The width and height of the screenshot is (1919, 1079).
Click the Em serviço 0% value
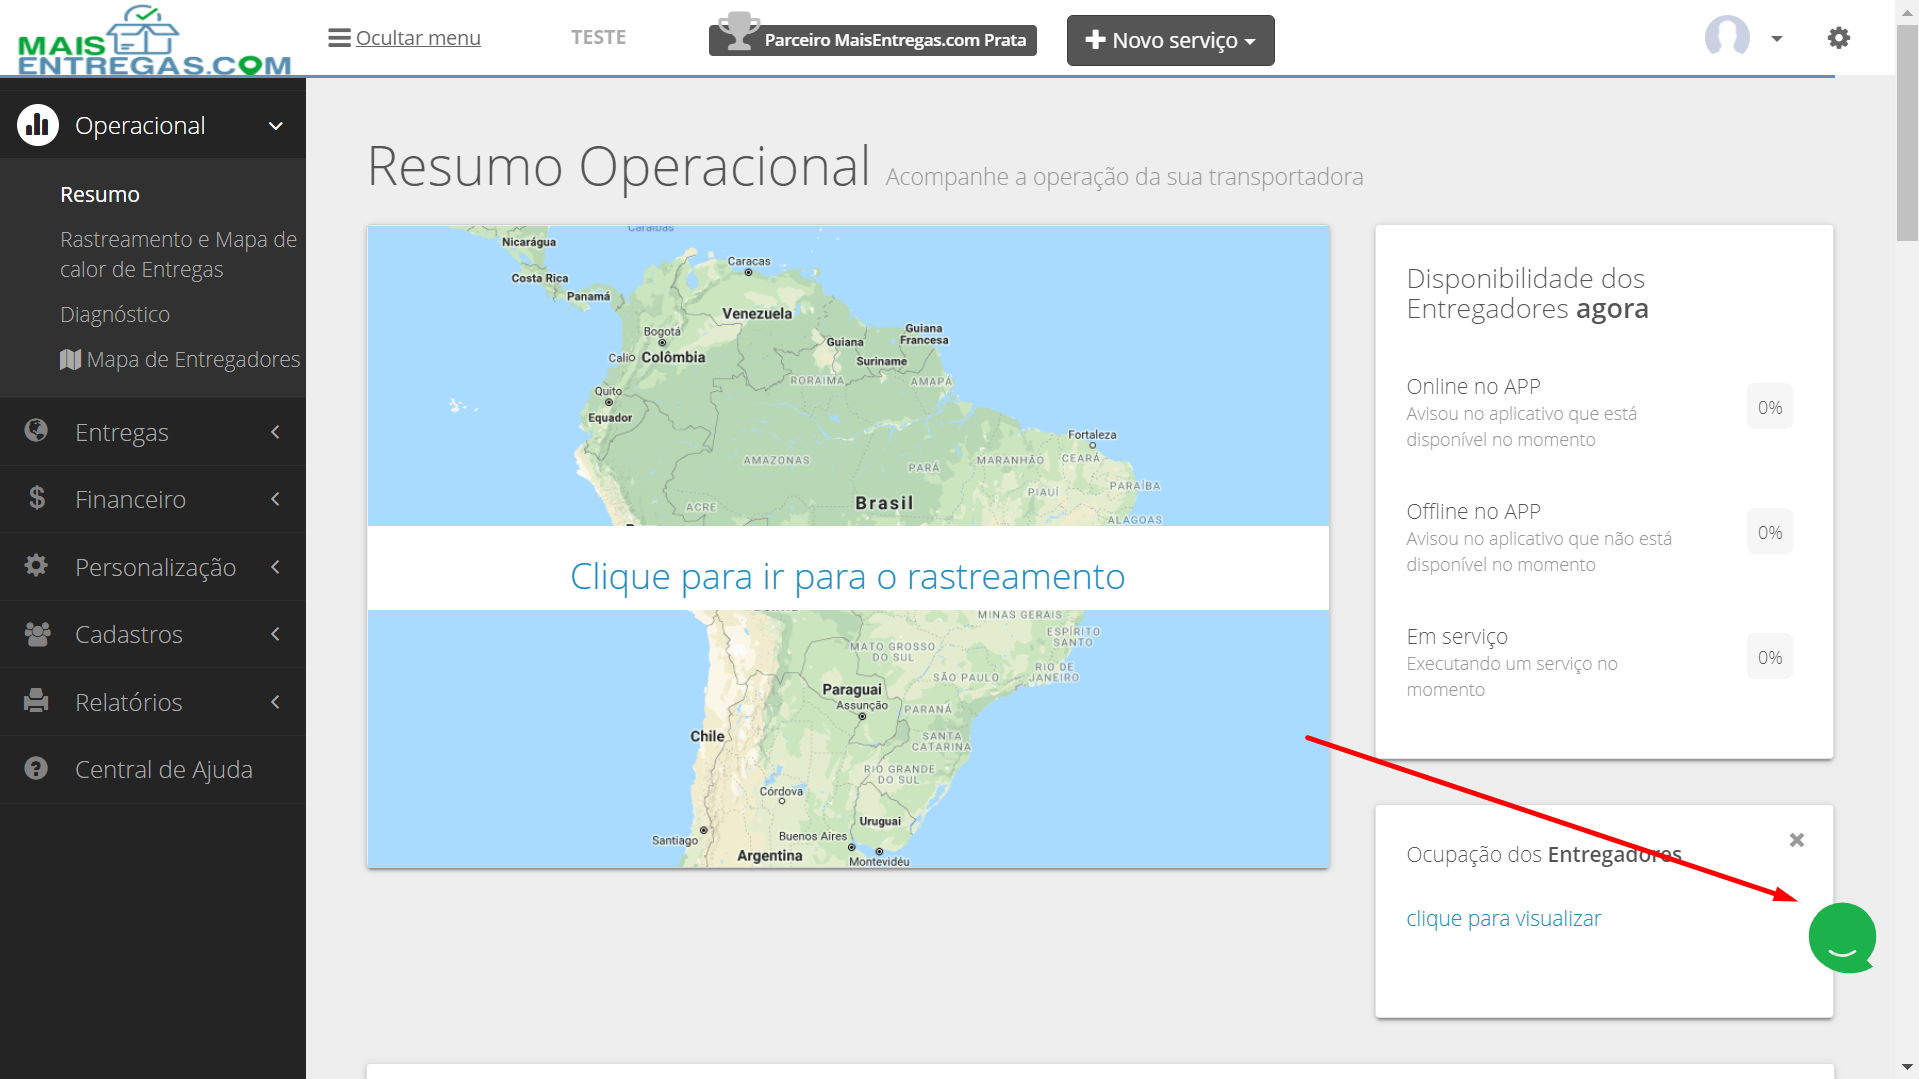pos(1769,657)
